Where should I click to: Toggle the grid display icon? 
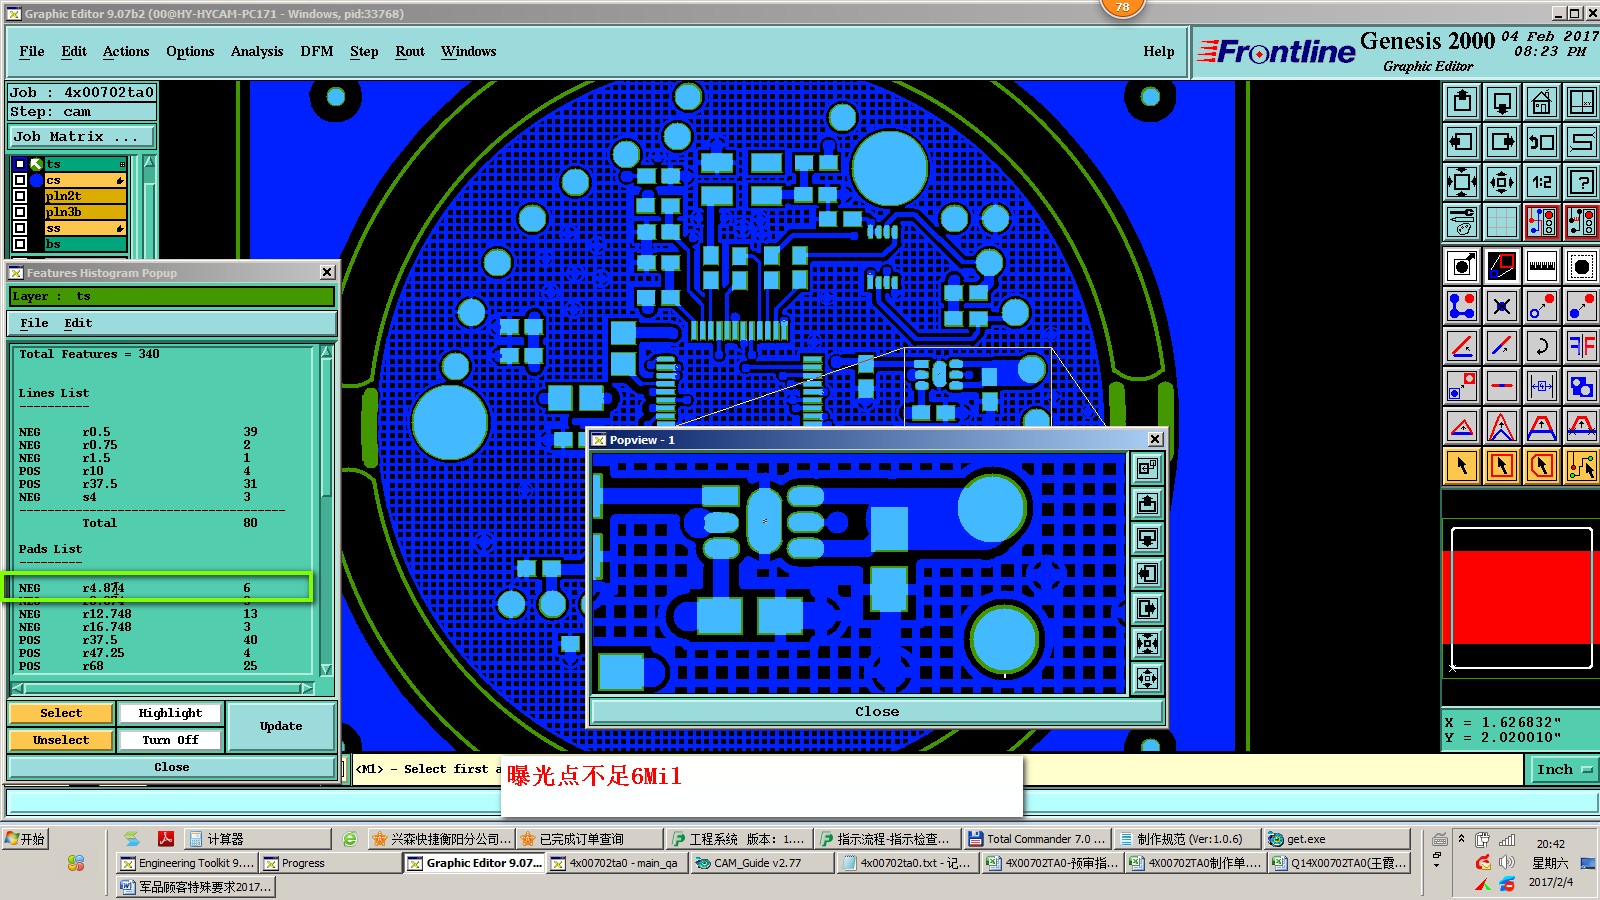coord(1502,222)
